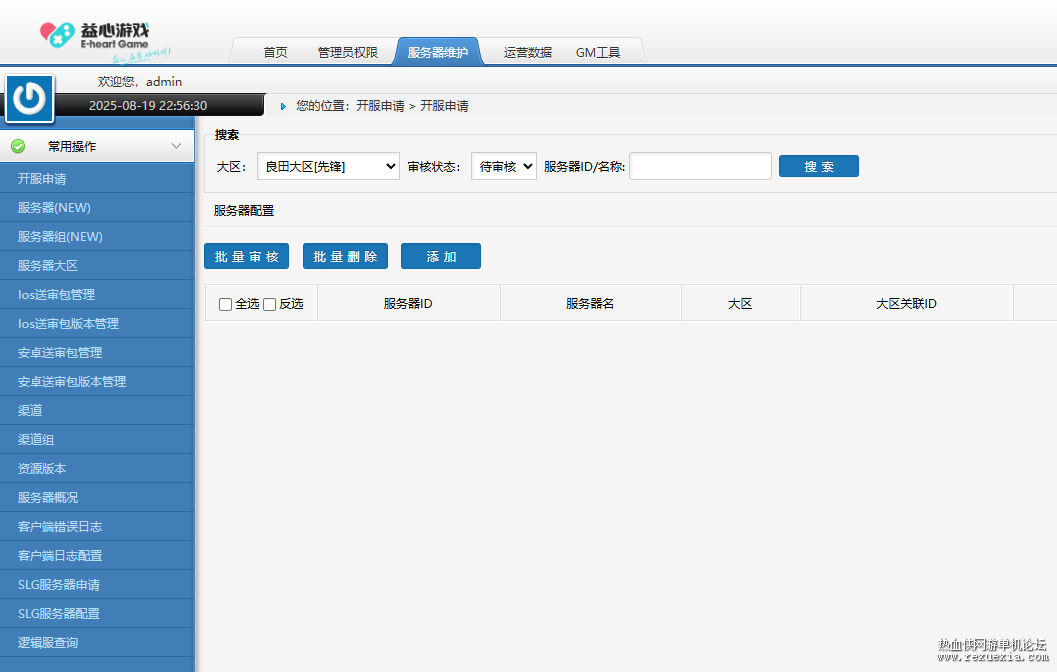Open Ios送审包版本管理 in the sidebar
The width and height of the screenshot is (1057, 672).
pyautogui.click(x=97, y=324)
